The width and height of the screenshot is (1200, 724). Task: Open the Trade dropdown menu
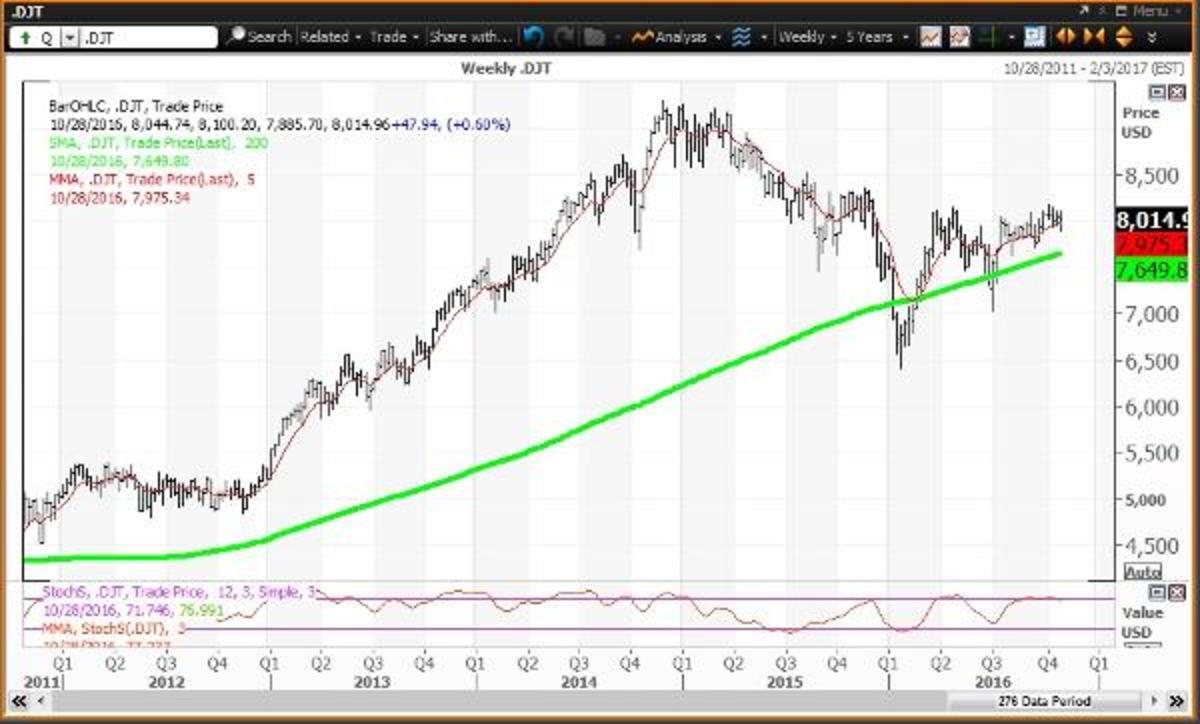click(393, 37)
